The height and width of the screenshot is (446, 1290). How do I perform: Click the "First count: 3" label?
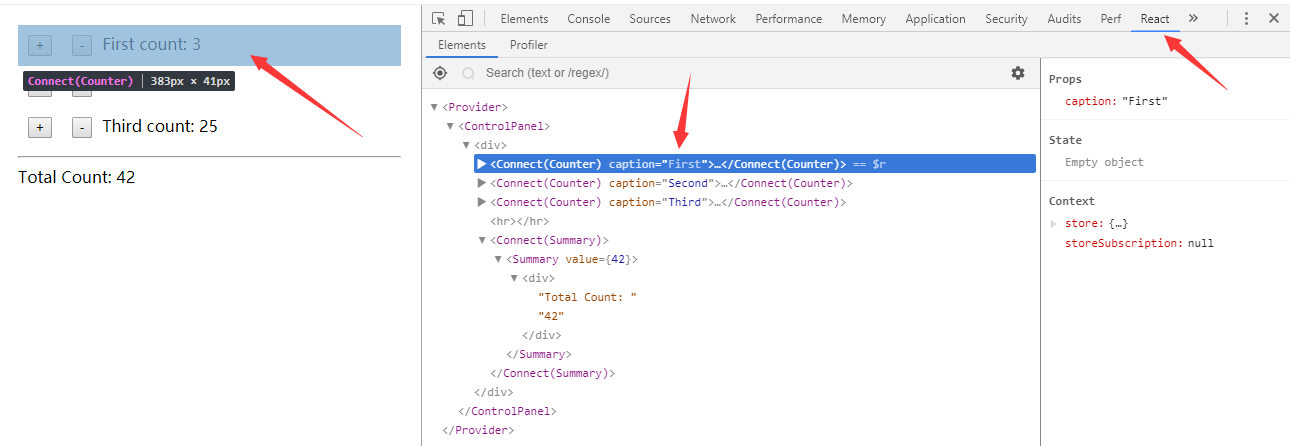[152, 44]
